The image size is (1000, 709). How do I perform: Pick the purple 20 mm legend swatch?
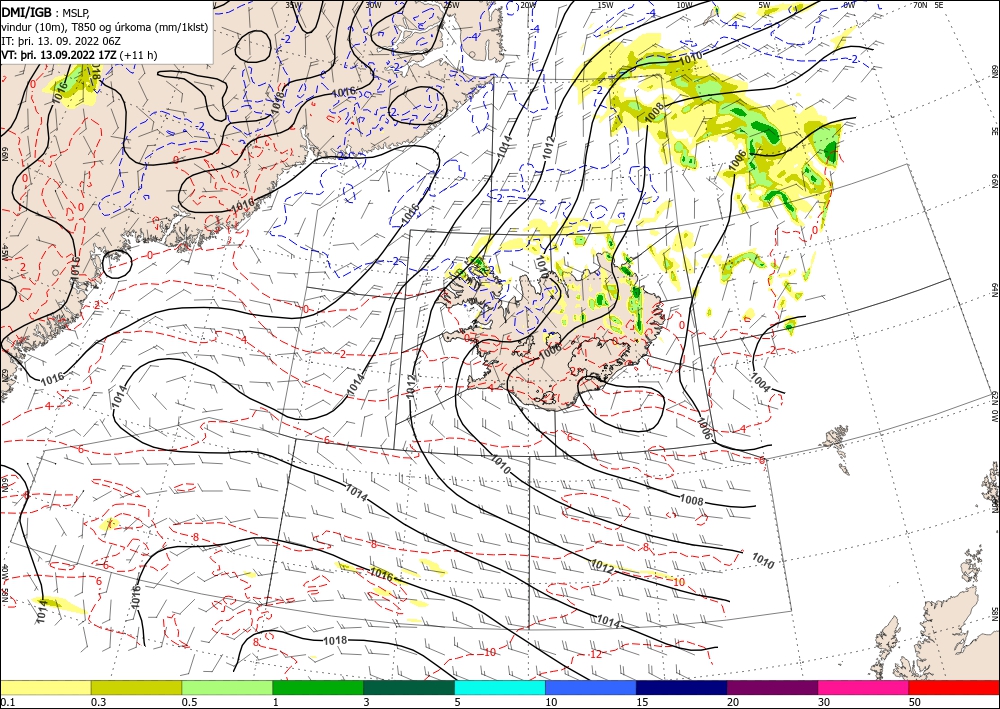pyautogui.click(x=772, y=687)
